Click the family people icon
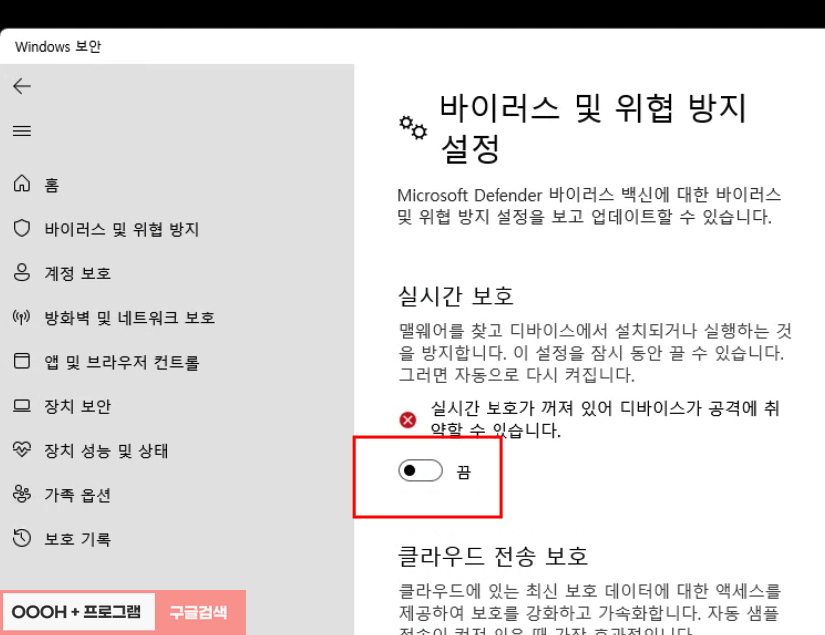The width and height of the screenshot is (825, 635). click(x=22, y=493)
